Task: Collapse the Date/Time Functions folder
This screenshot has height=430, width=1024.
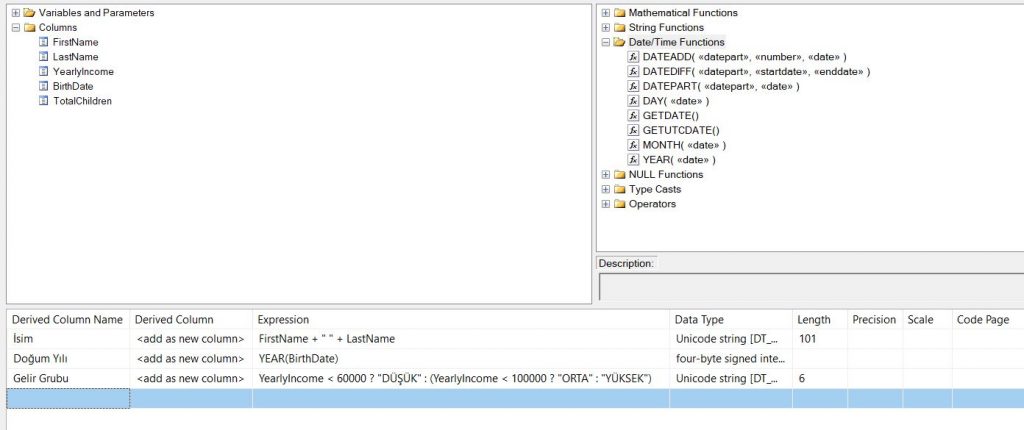Action: (x=606, y=42)
